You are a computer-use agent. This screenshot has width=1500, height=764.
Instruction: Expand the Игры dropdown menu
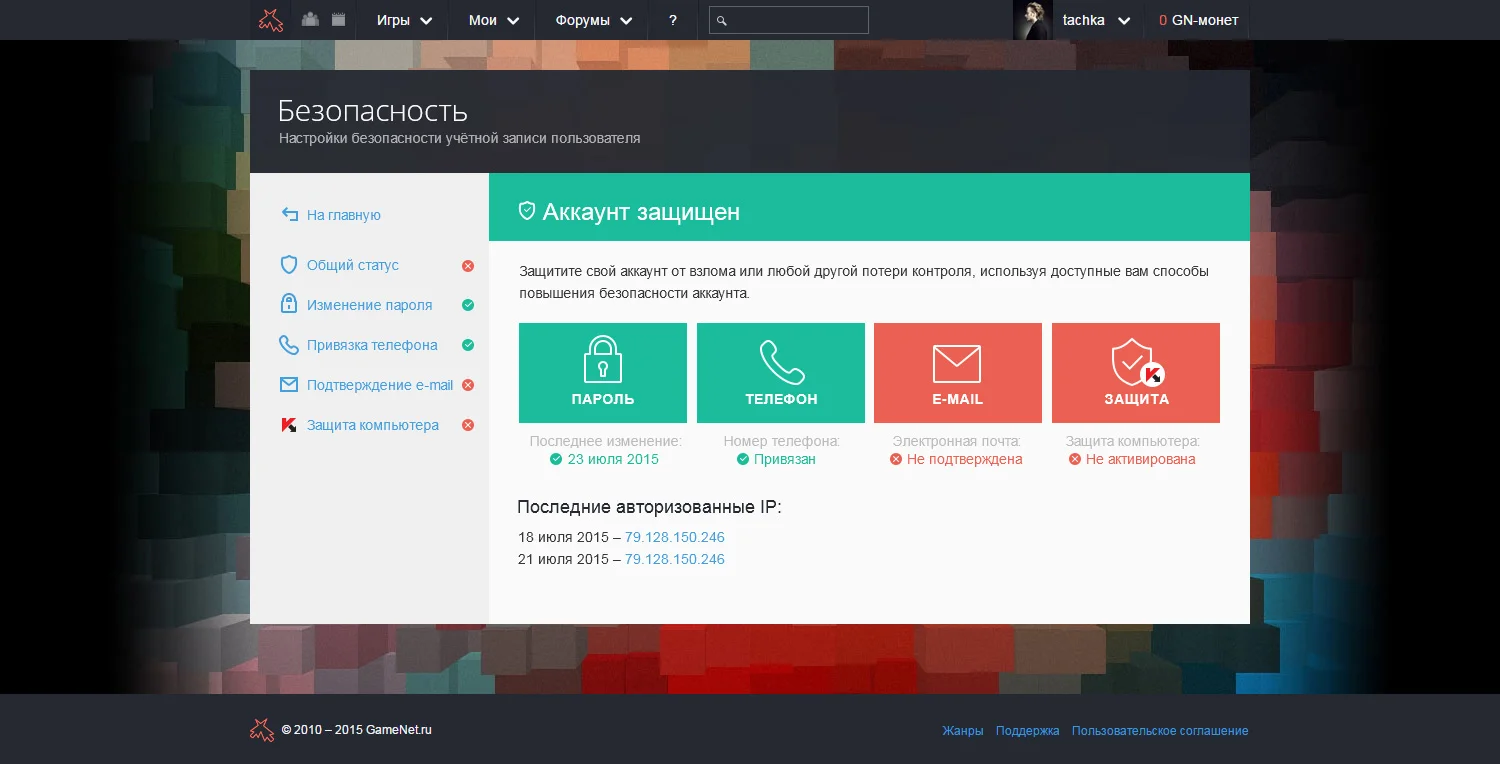pos(404,20)
